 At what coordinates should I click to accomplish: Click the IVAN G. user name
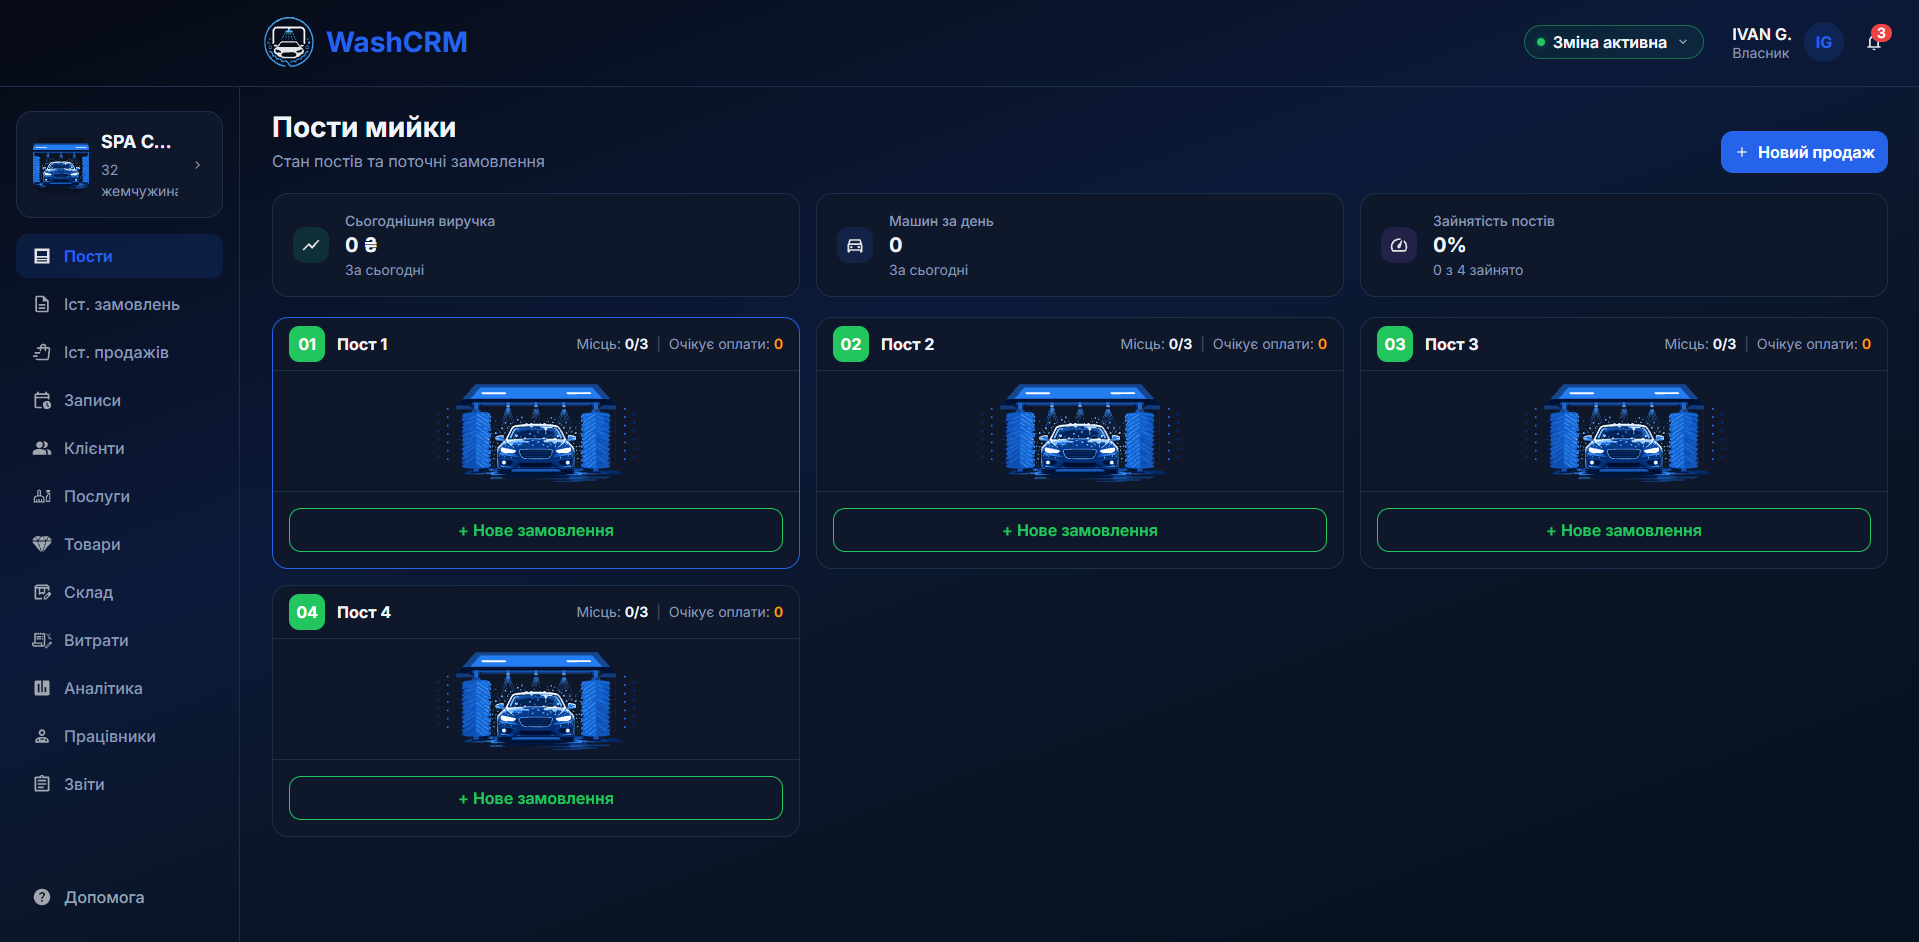(x=1761, y=34)
